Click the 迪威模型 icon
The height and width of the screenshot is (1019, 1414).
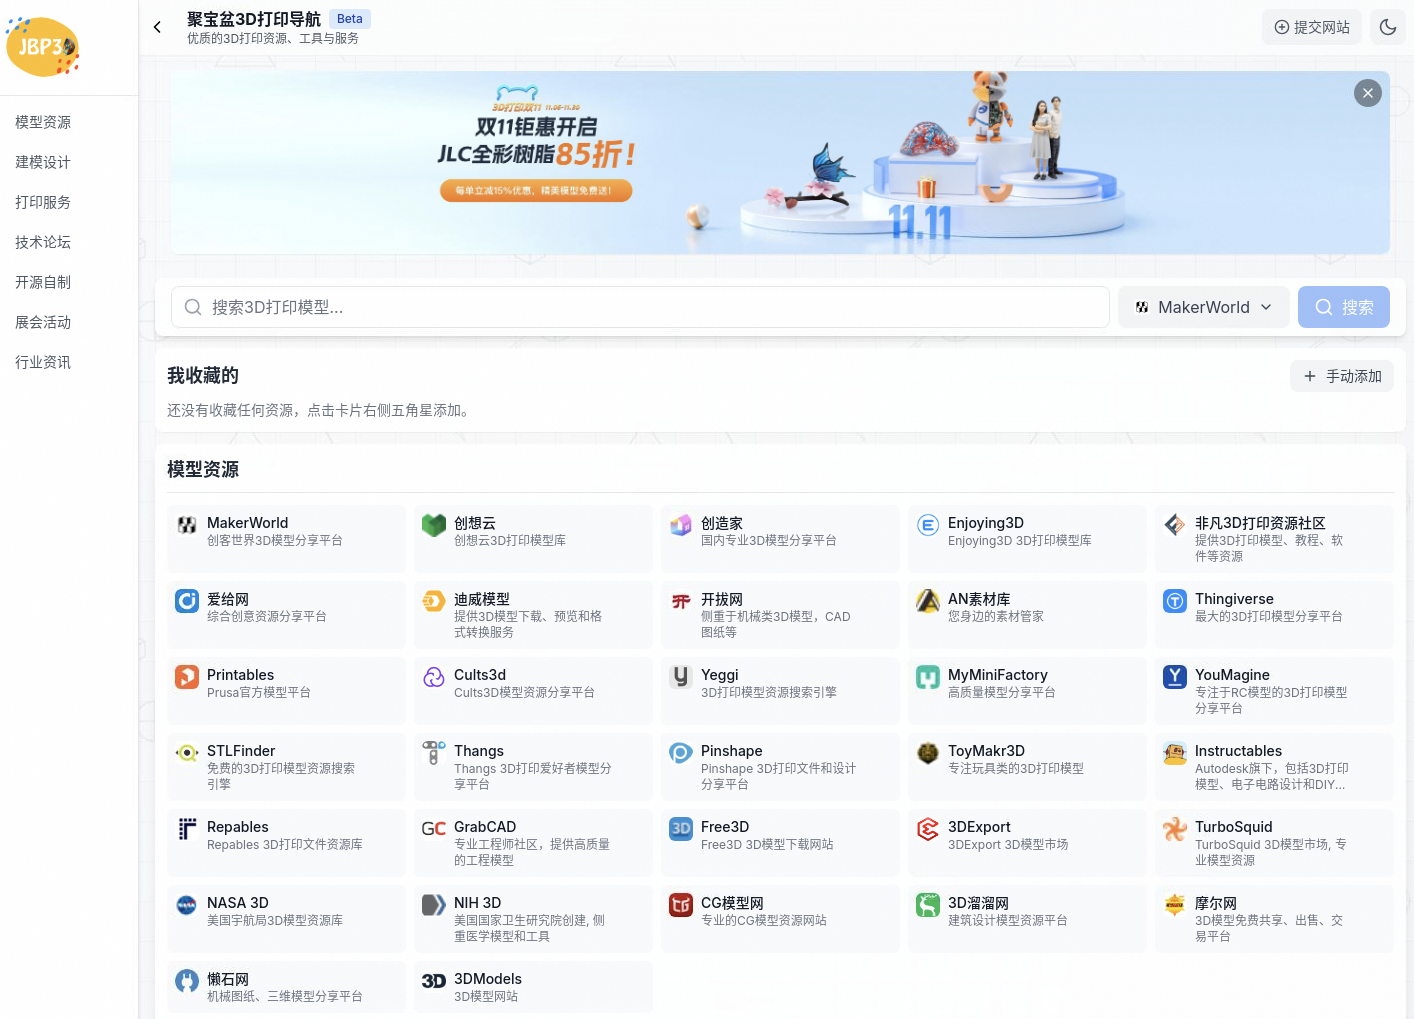pyautogui.click(x=434, y=601)
